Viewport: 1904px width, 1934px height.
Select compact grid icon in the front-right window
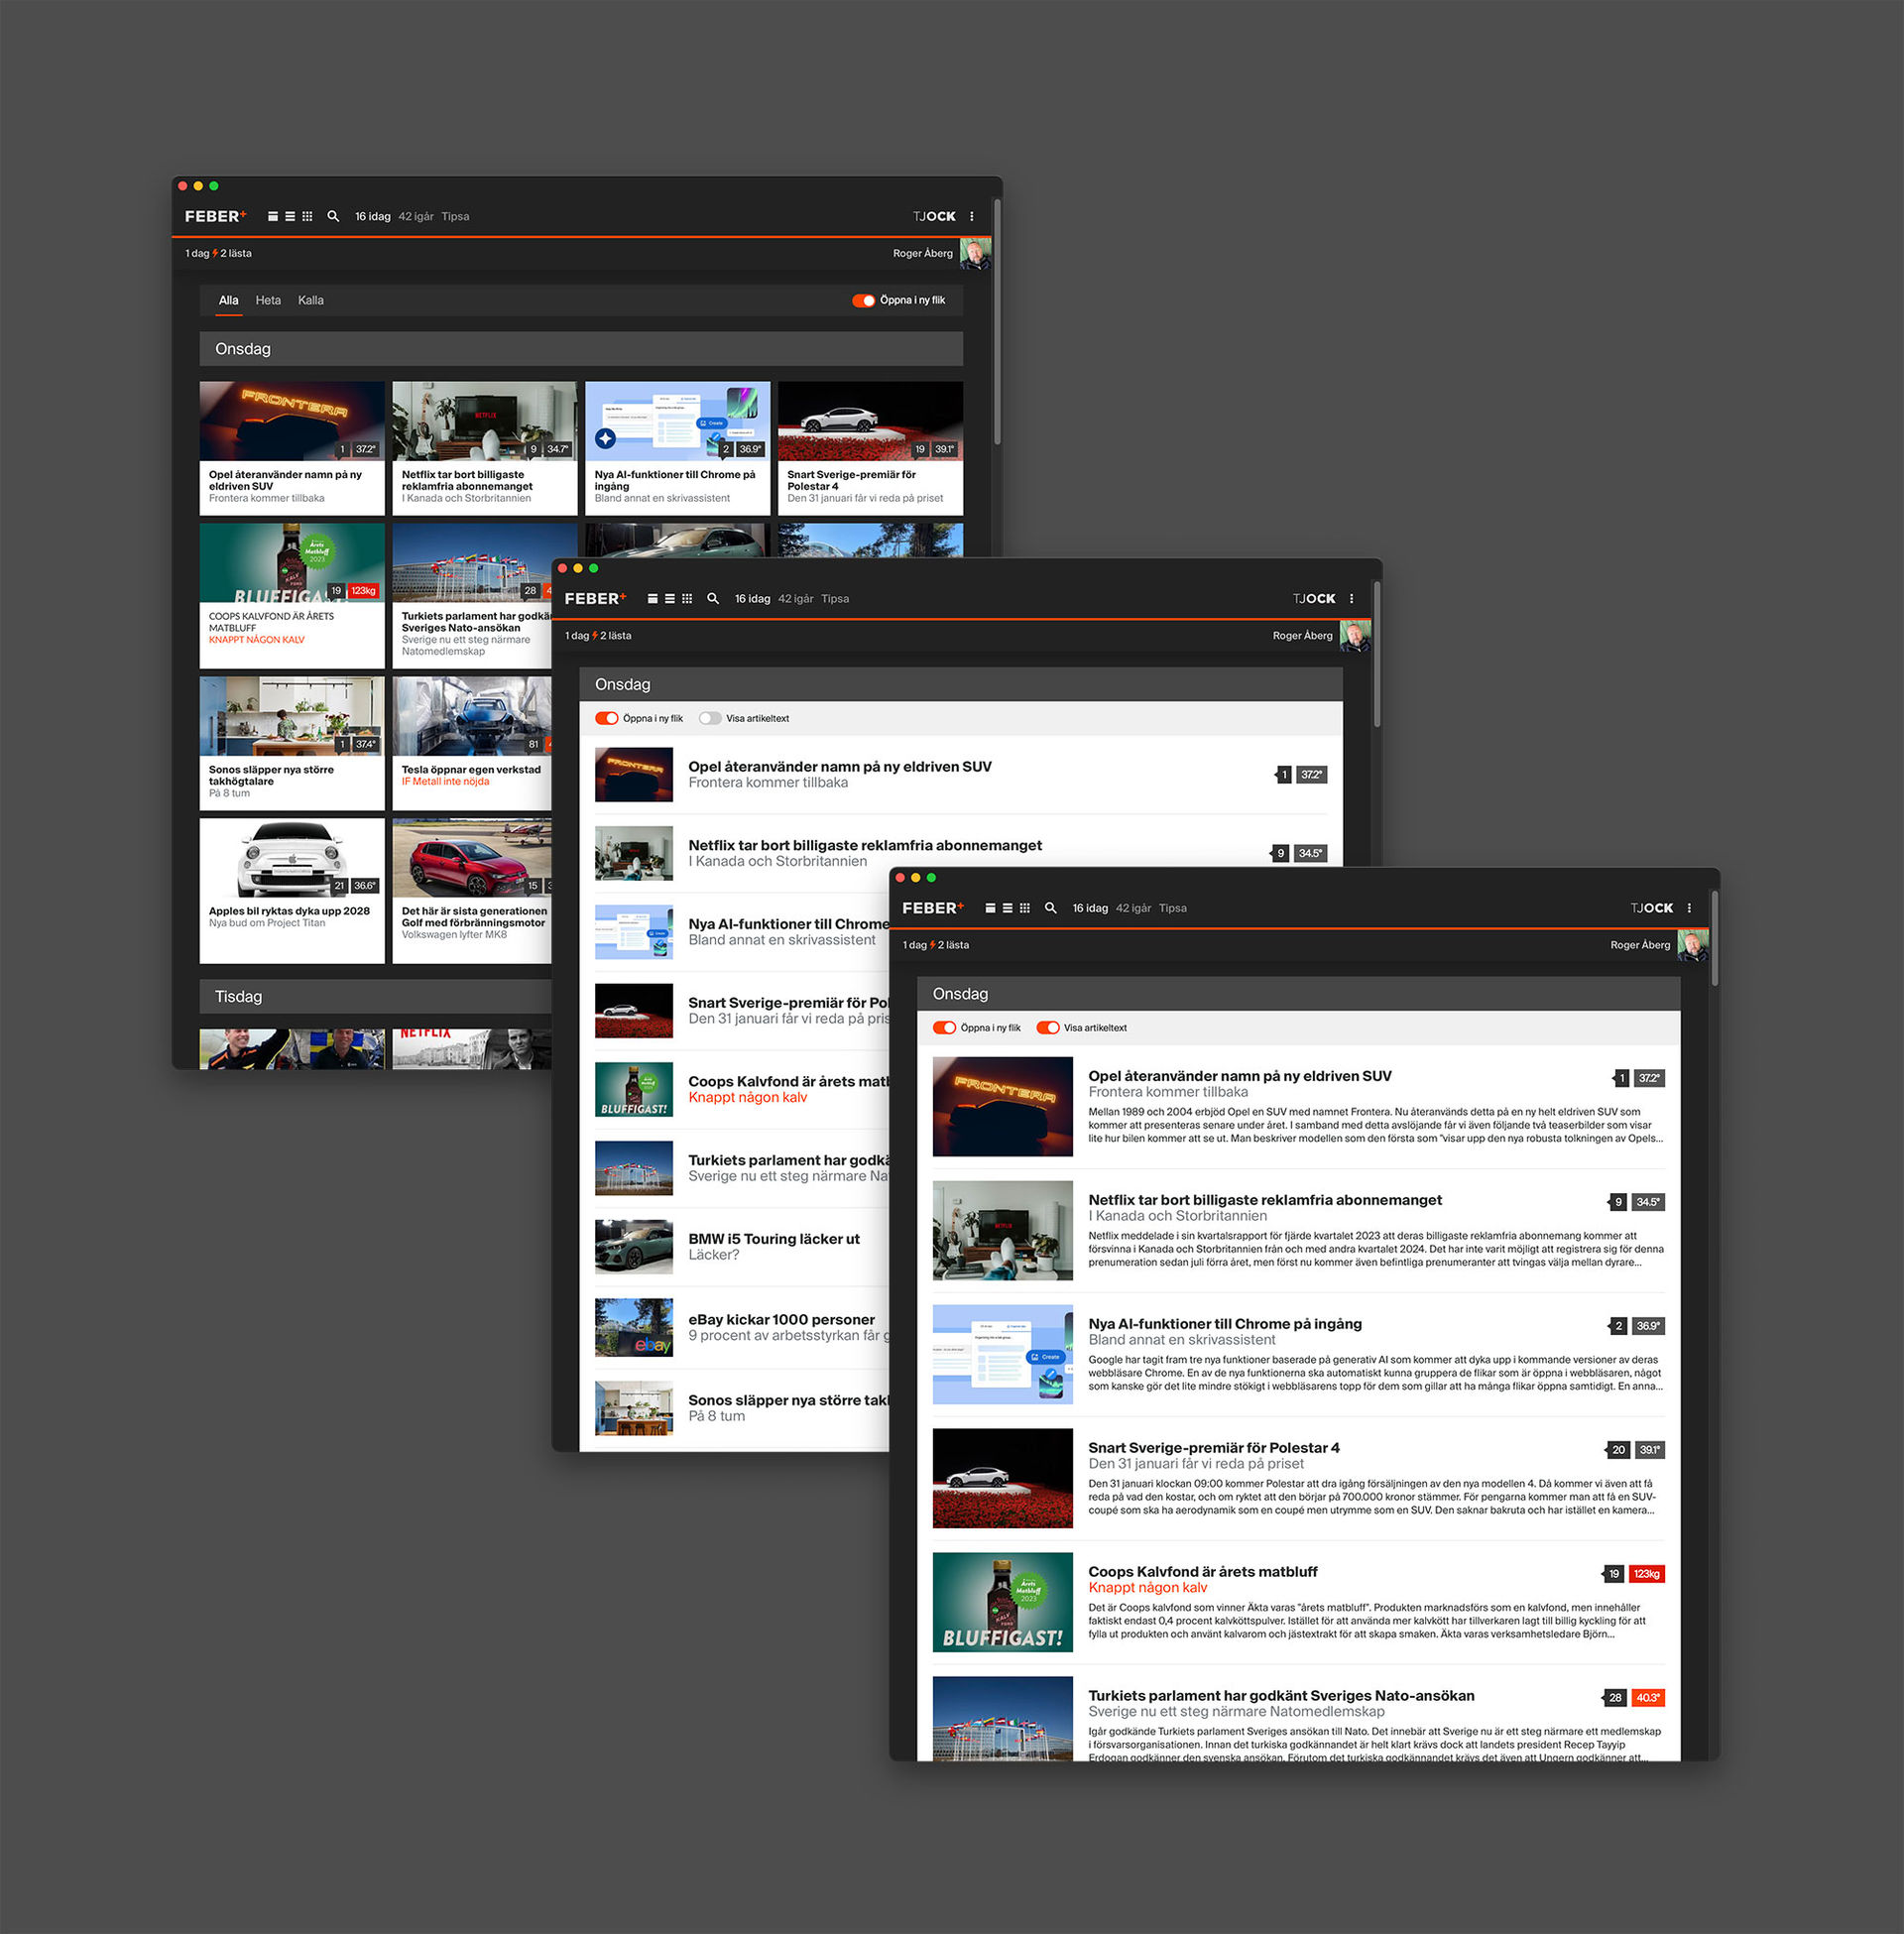(x=1024, y=908)
